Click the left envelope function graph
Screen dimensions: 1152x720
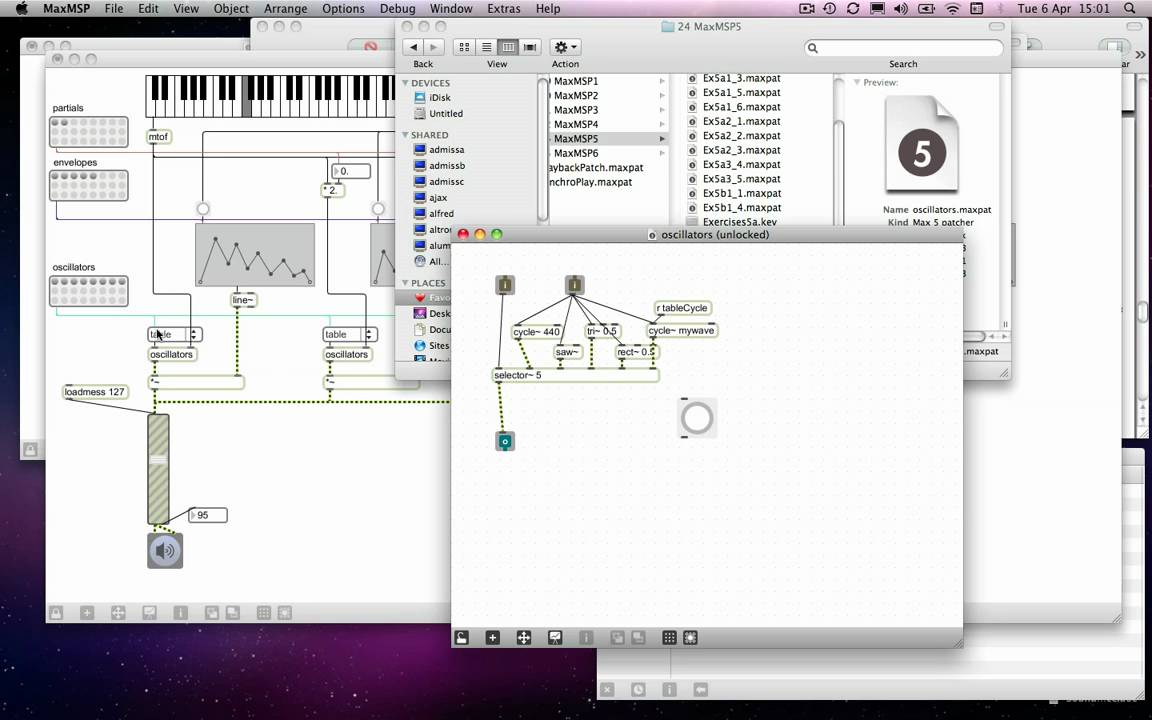(x=255, y=255)
